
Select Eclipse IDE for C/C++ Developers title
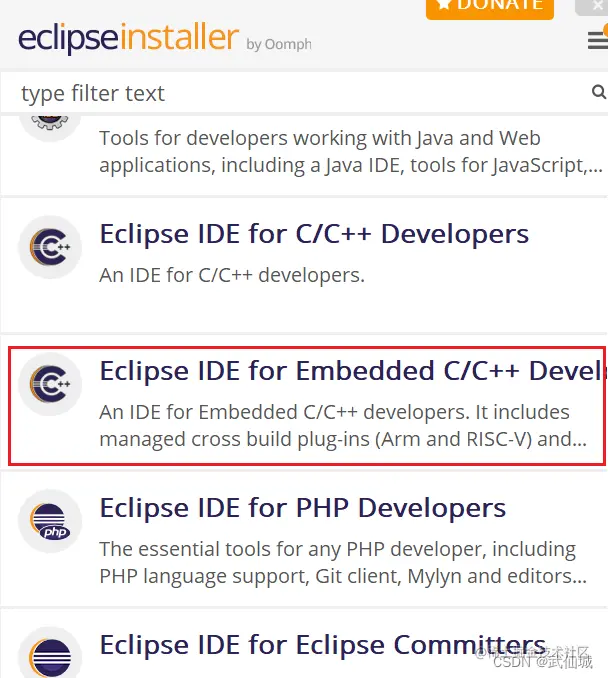click(x=314, y=234)
